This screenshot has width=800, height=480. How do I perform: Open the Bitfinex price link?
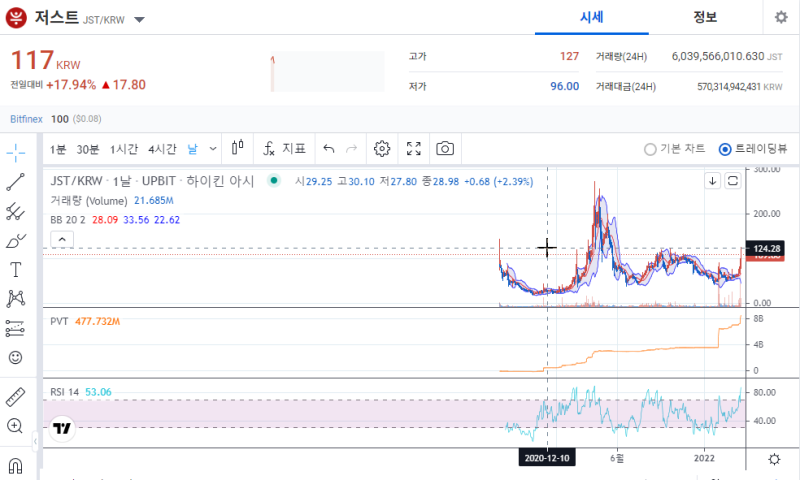pos(27,119)
